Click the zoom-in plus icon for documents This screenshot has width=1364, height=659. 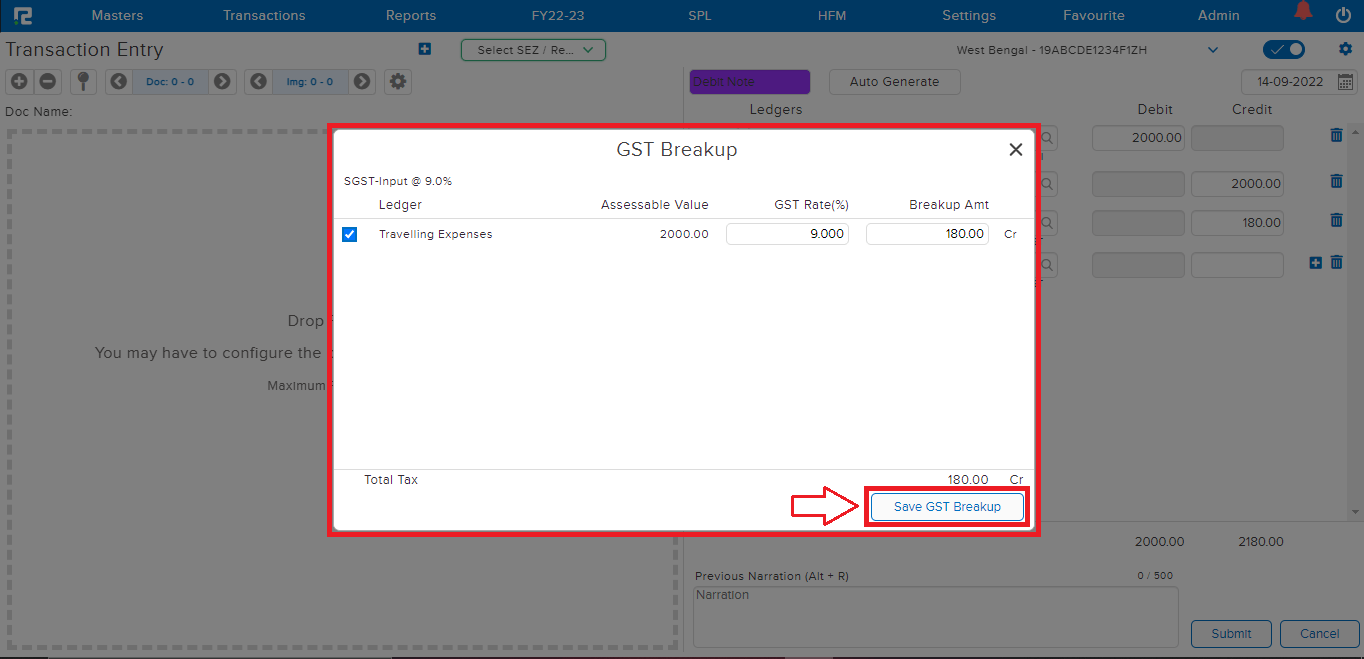coord(19,82)
